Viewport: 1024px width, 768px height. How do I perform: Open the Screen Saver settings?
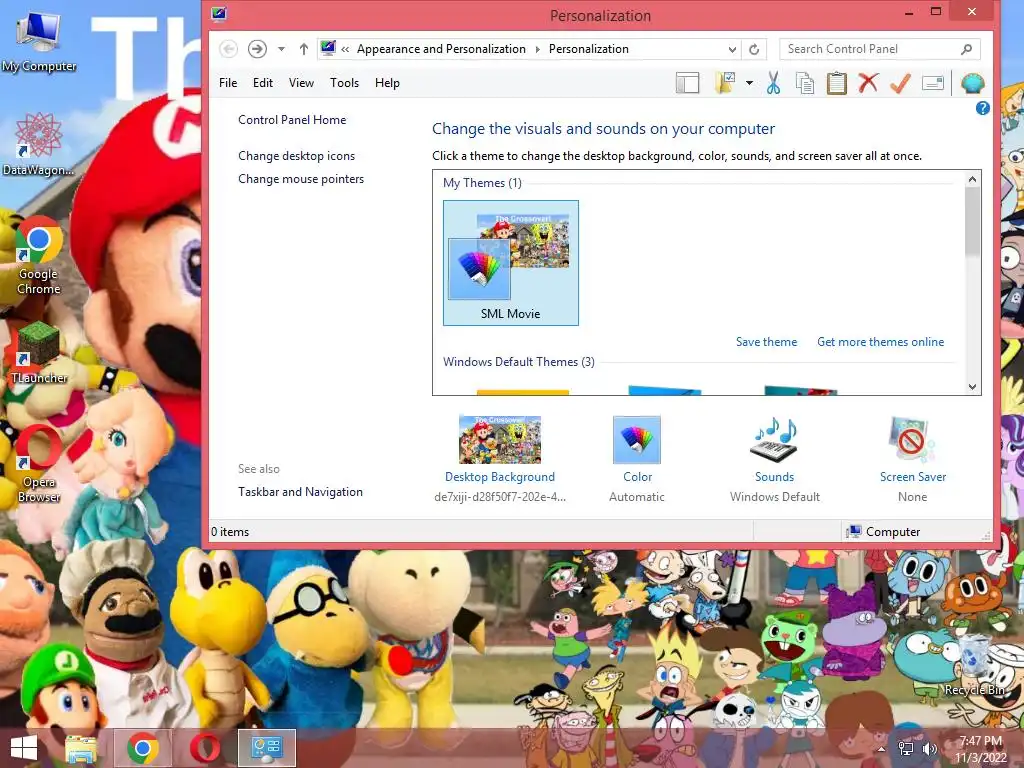click(912, 458)
